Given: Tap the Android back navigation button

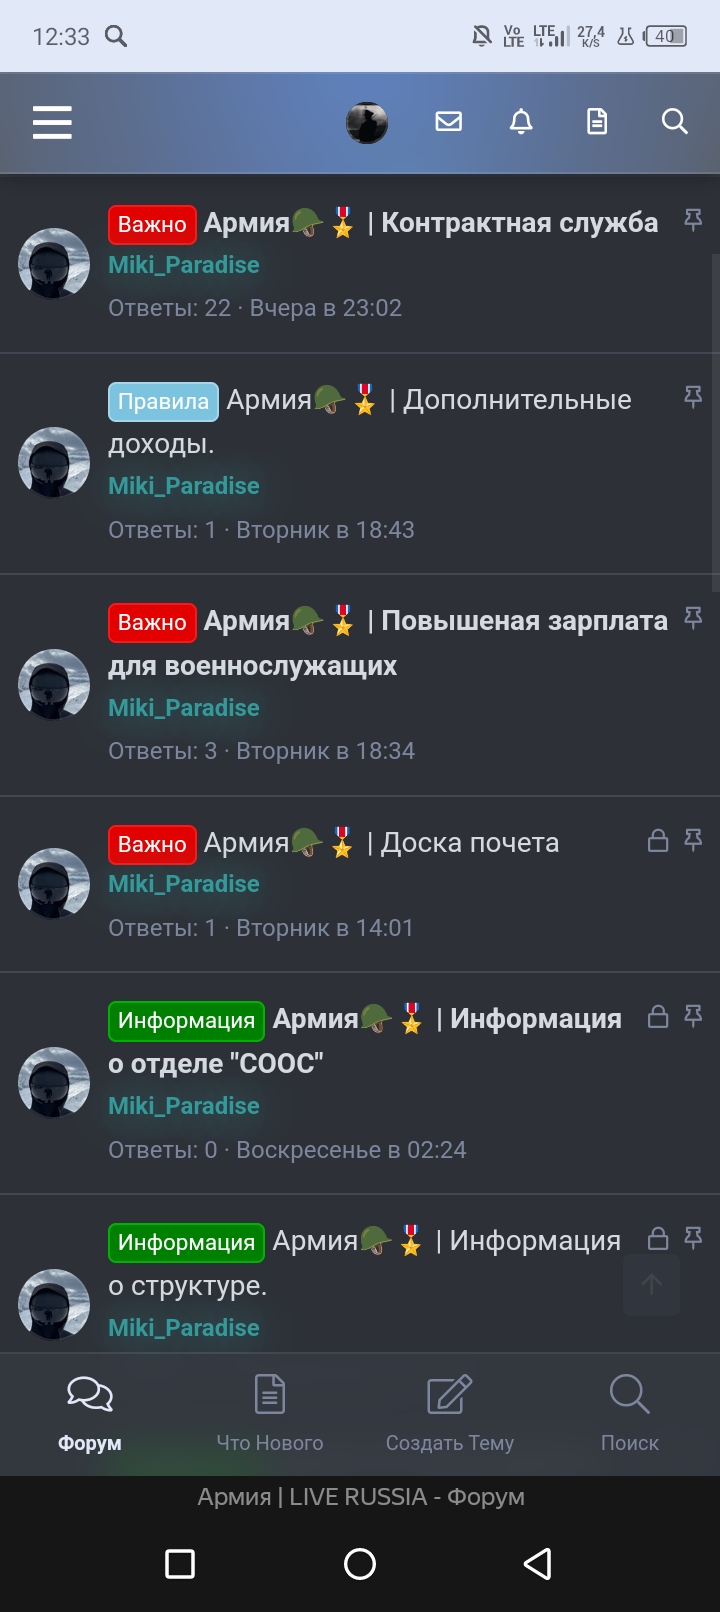Looking at the screenshot, I should pos(538,1564).
